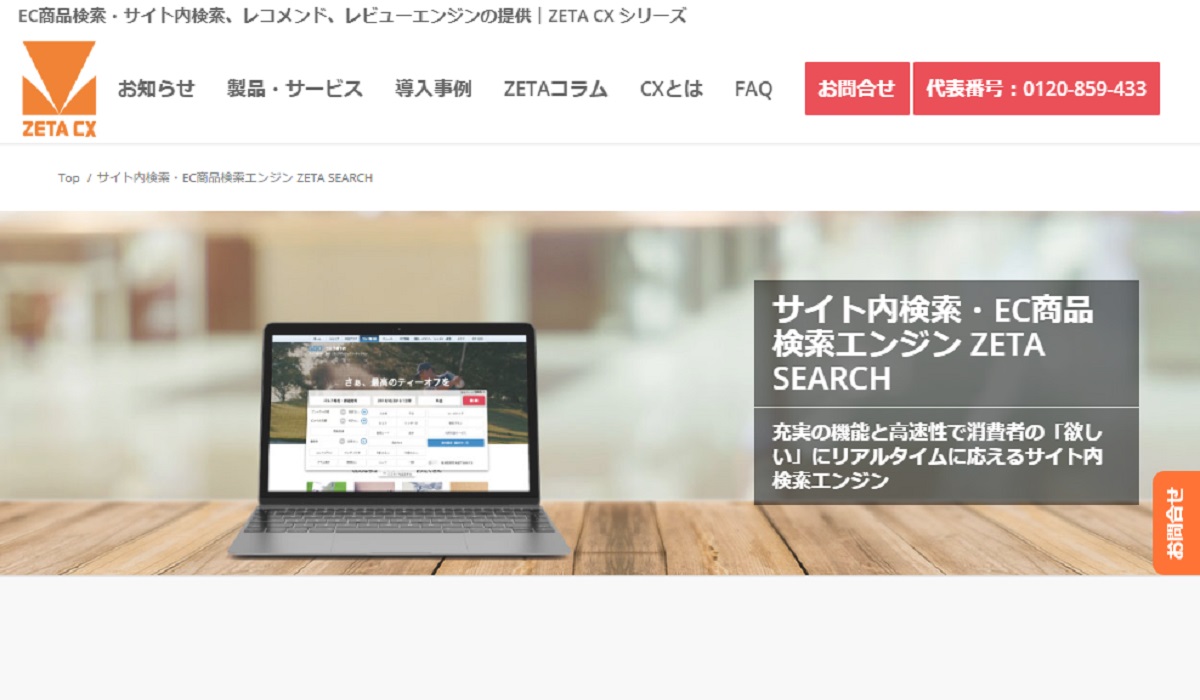The image size is (1200, 700).
Task: Go to 導入事例 page
Action: 433,89
